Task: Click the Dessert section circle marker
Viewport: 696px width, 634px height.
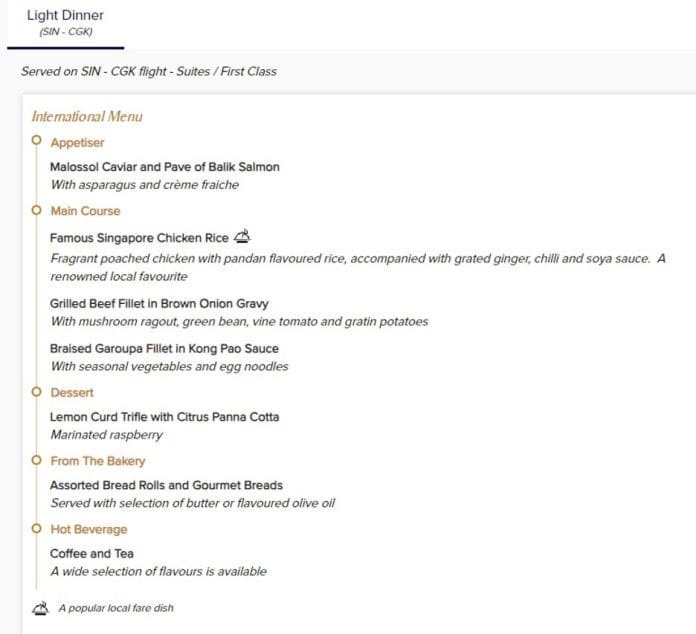Action: [x=37, y=392]
